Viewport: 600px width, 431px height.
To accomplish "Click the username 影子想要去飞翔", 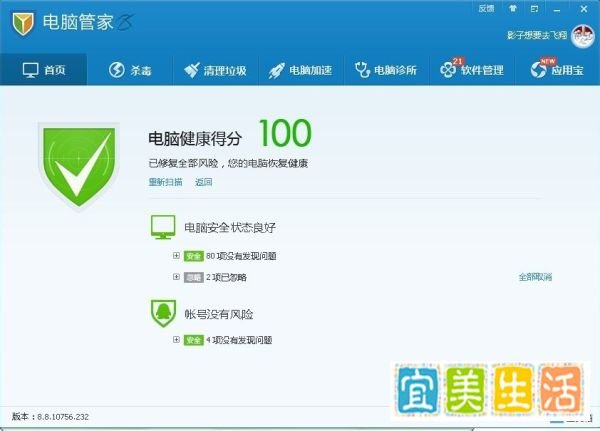I will point(537,35).
